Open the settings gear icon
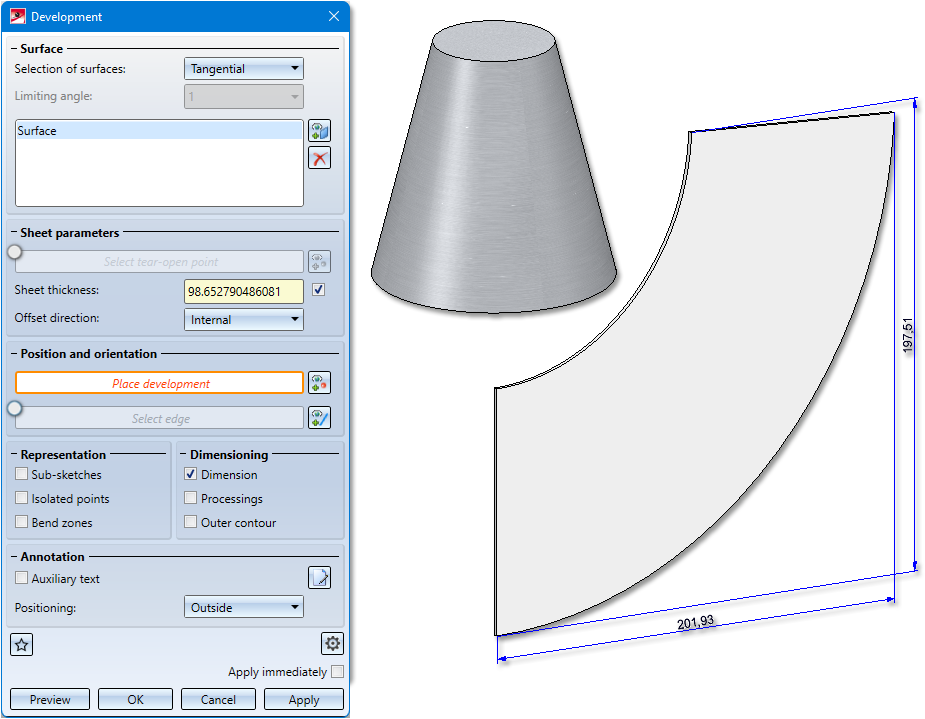925x719 pixels. click(x=332, y=644)
